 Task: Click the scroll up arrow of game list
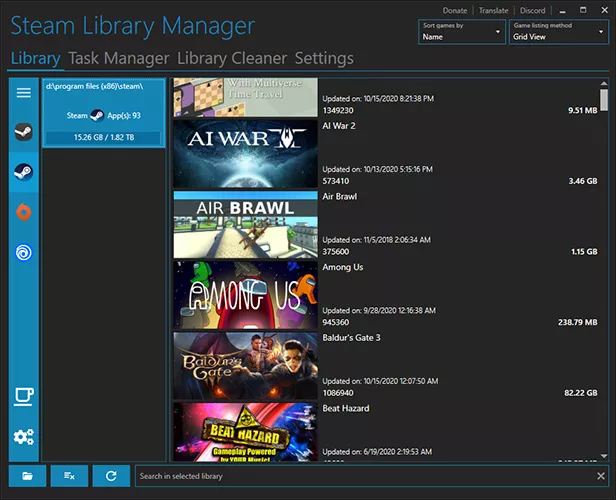click(x=604, y=83)
